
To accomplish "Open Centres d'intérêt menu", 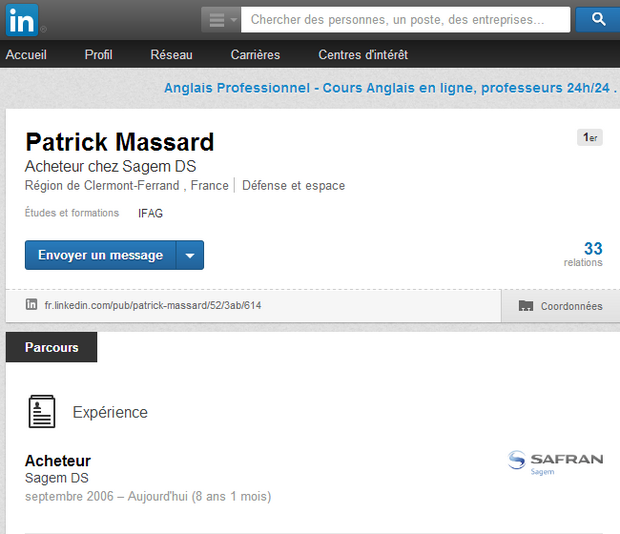I will (x=363, y=55).
